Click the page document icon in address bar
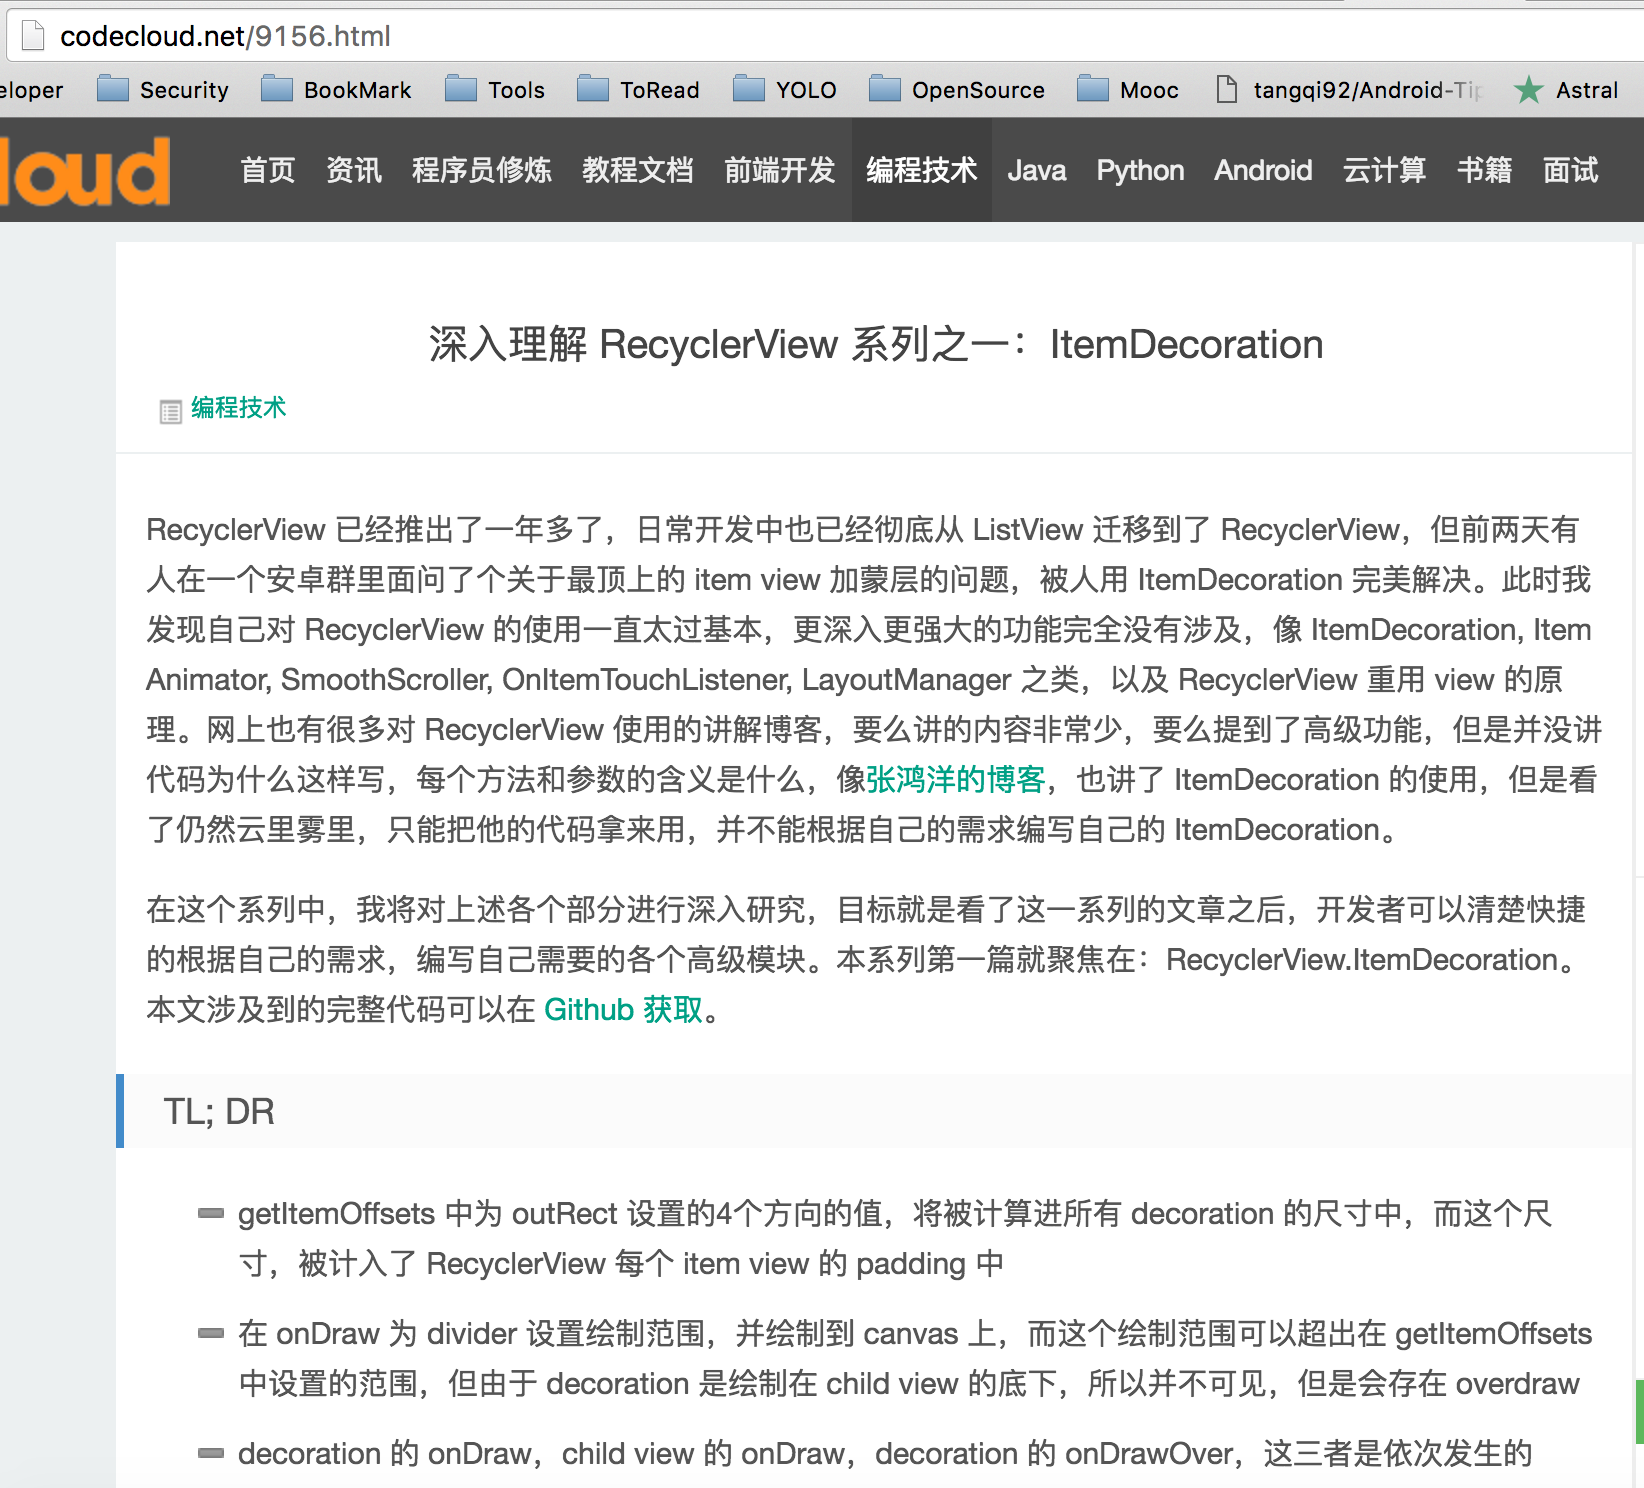This screenshot has width=1644, height=1488. tap(33, 36)
